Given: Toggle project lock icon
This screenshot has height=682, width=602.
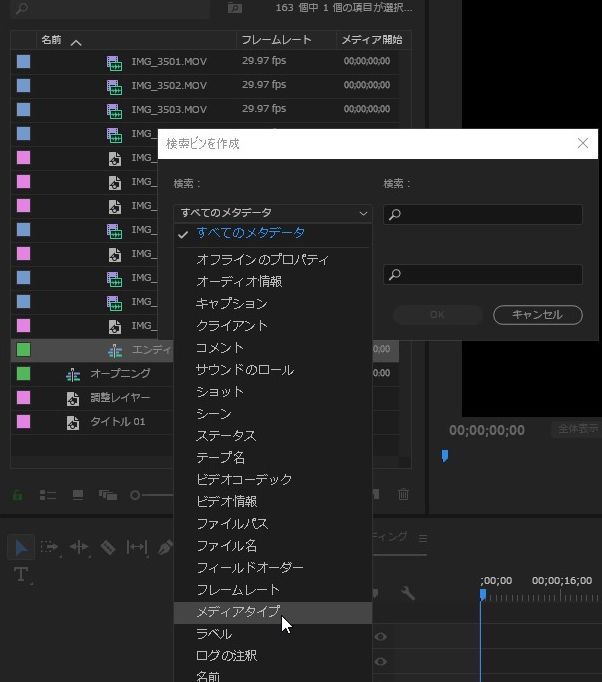Looking at the screenshot, I should (x=17, y=495).
